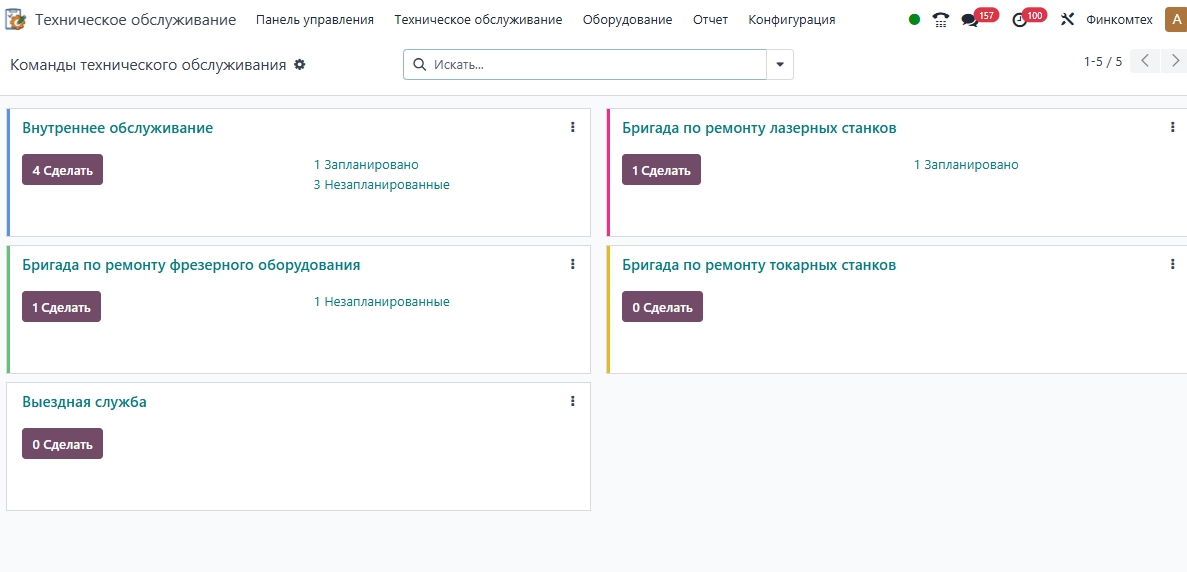Open three-dot menu on Выездная служба card
This screenshot has height=572, width=1187.
click(573, 401)
